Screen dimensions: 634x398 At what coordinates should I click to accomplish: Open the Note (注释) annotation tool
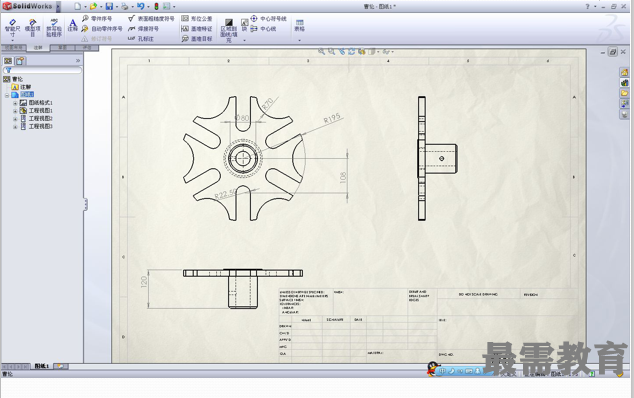point(73,25)
